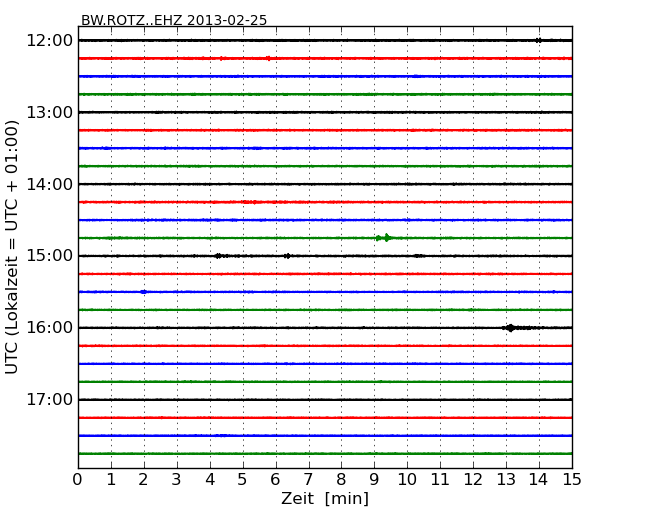Click the Zeit [min] axis label
This screenshot has height=520, width=650.
[x=325, y=498]
